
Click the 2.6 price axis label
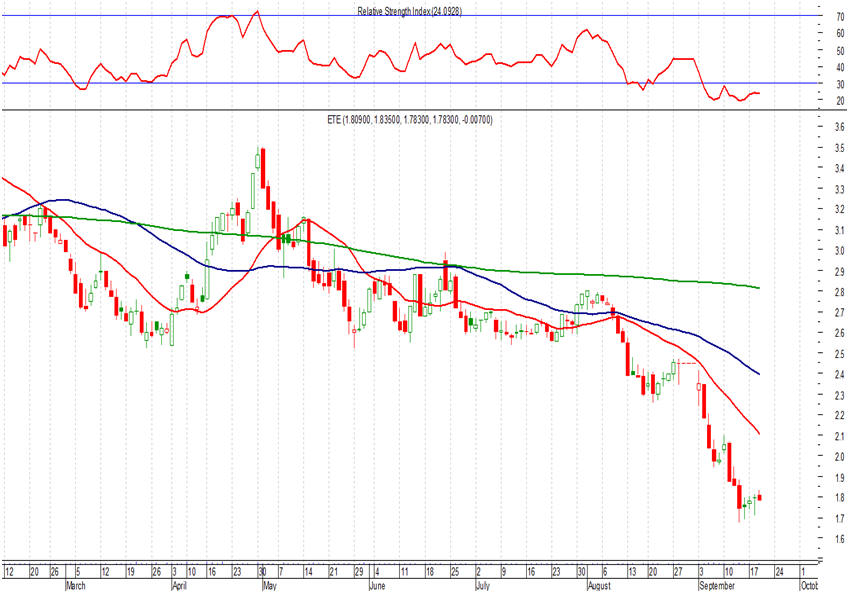[839, 333]
